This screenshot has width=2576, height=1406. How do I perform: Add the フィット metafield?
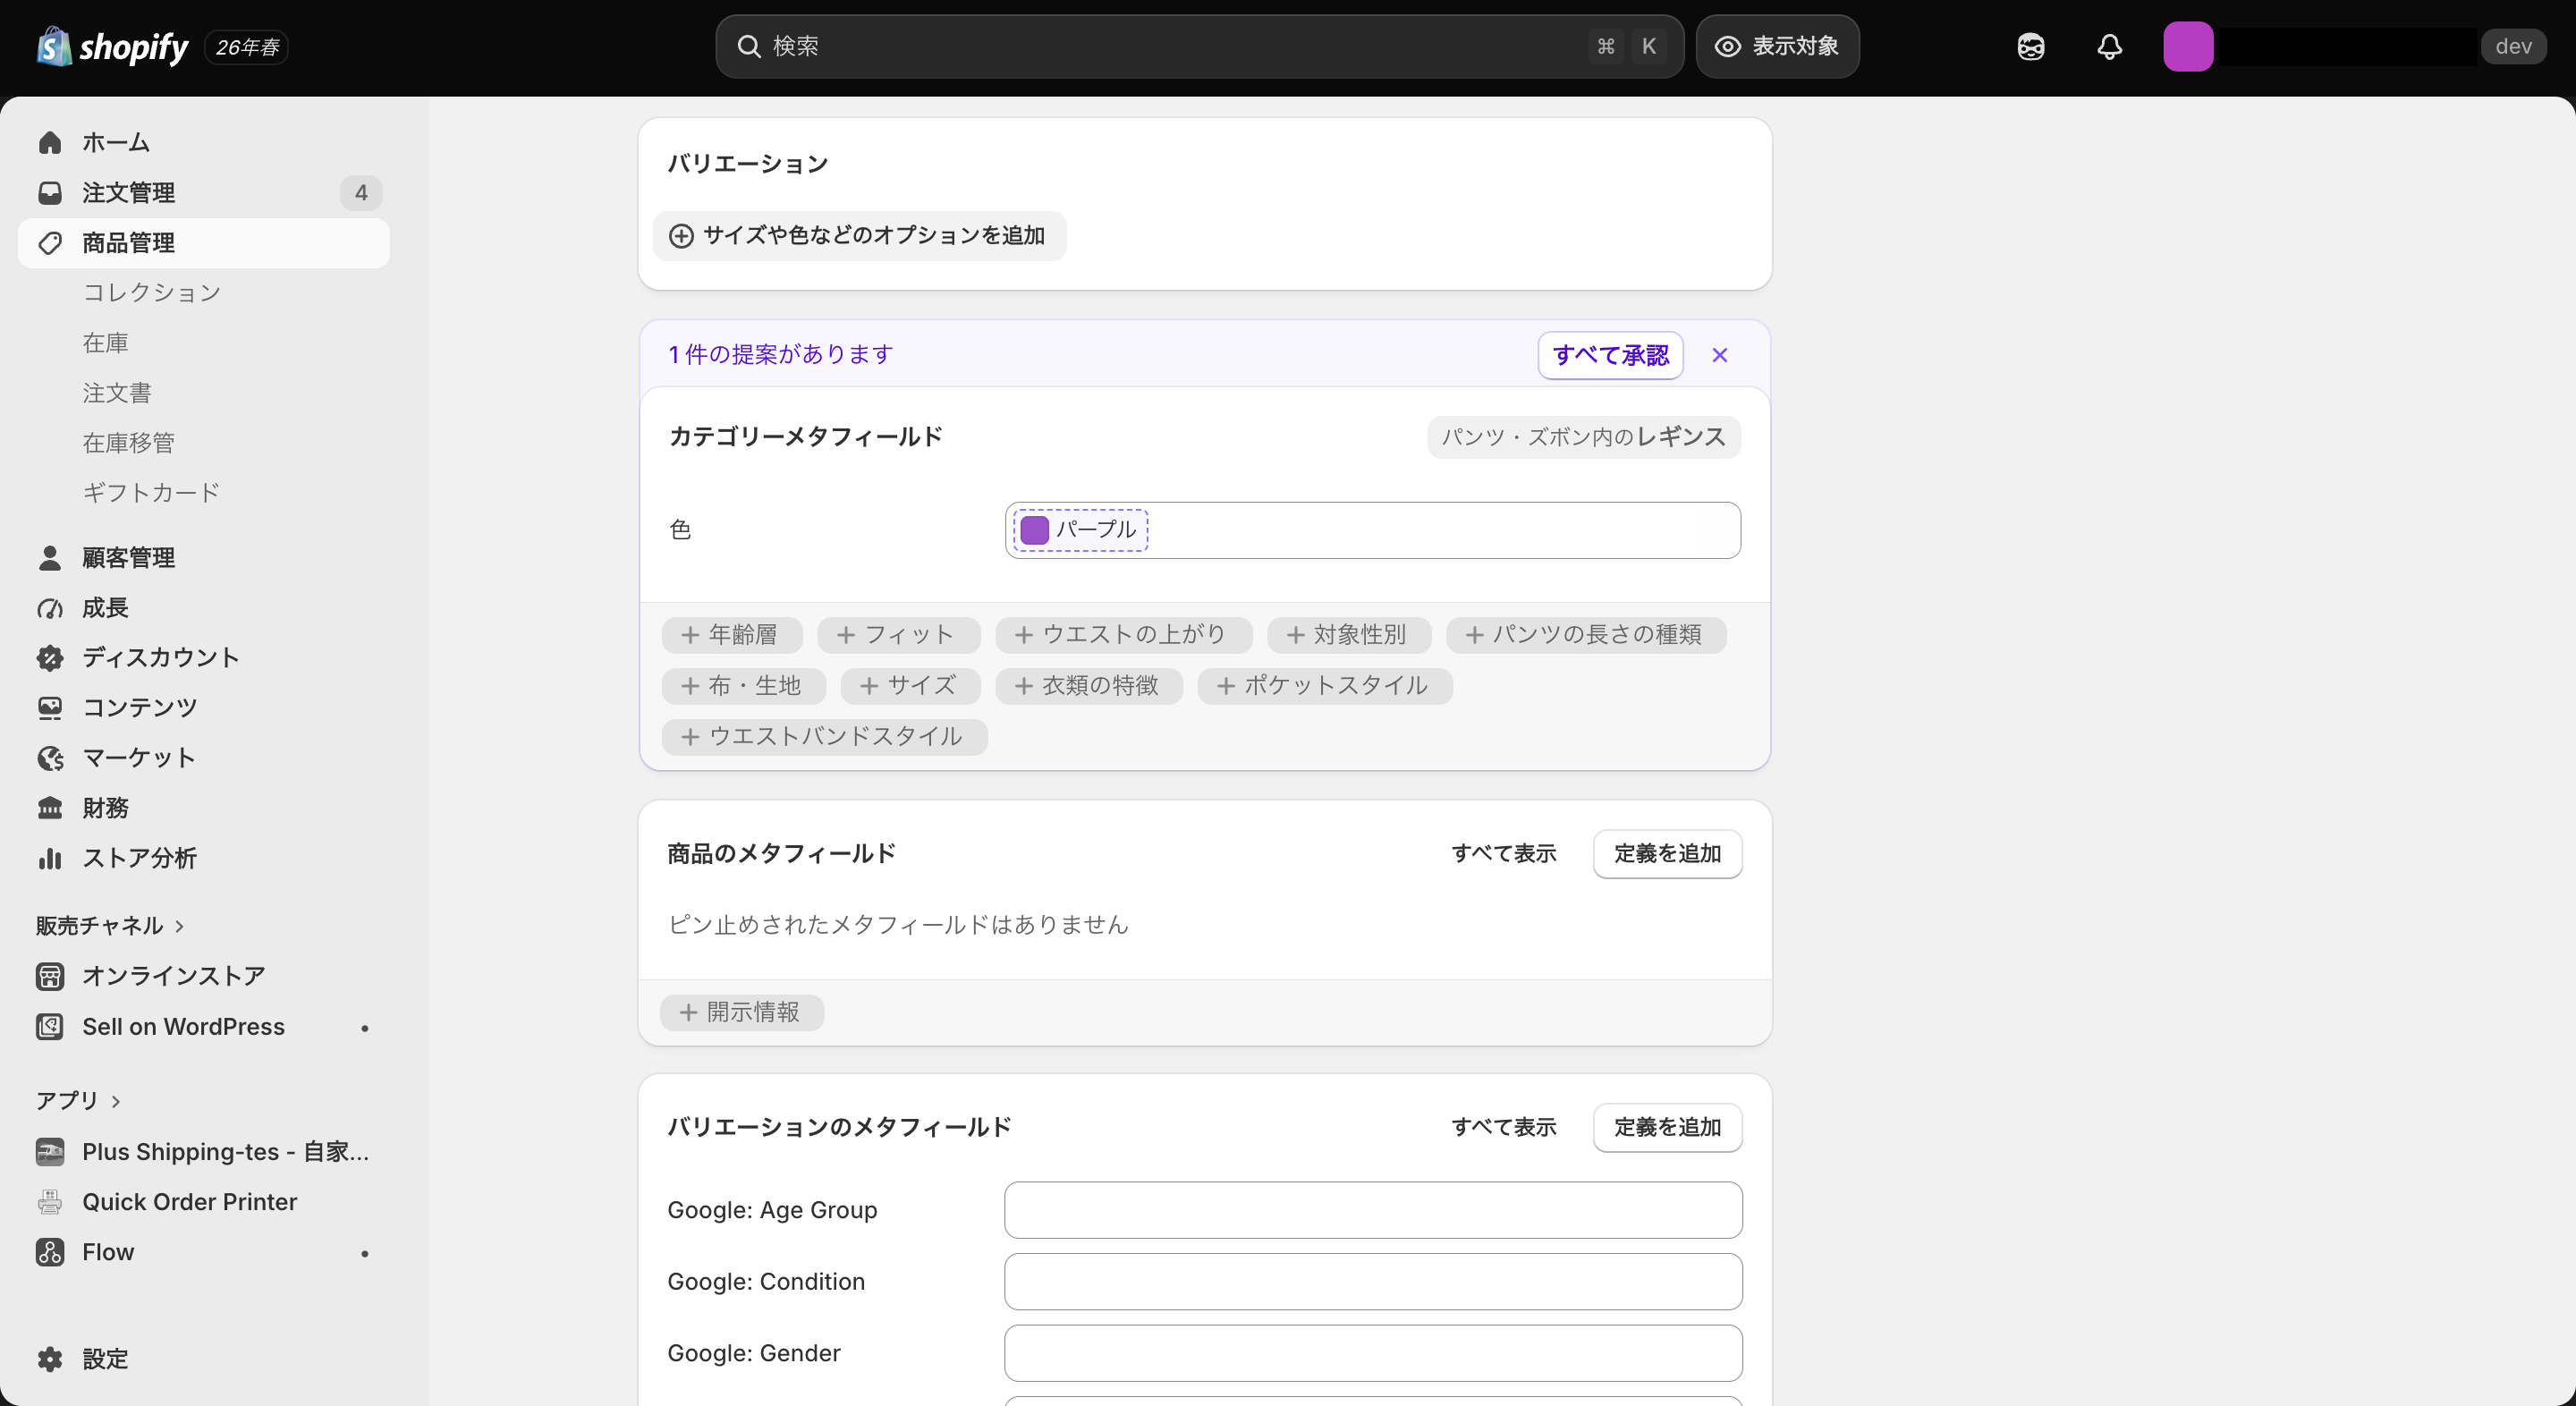[898, 635]
